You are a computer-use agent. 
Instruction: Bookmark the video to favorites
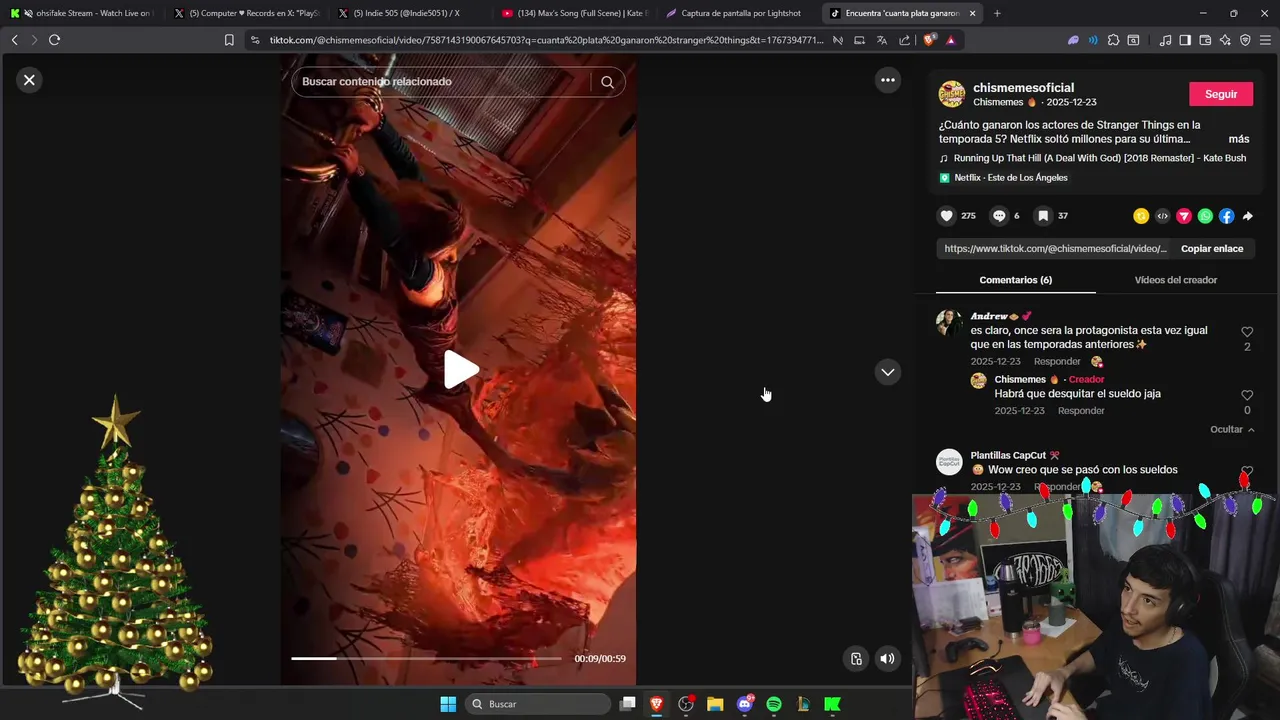click(1043, 216)
